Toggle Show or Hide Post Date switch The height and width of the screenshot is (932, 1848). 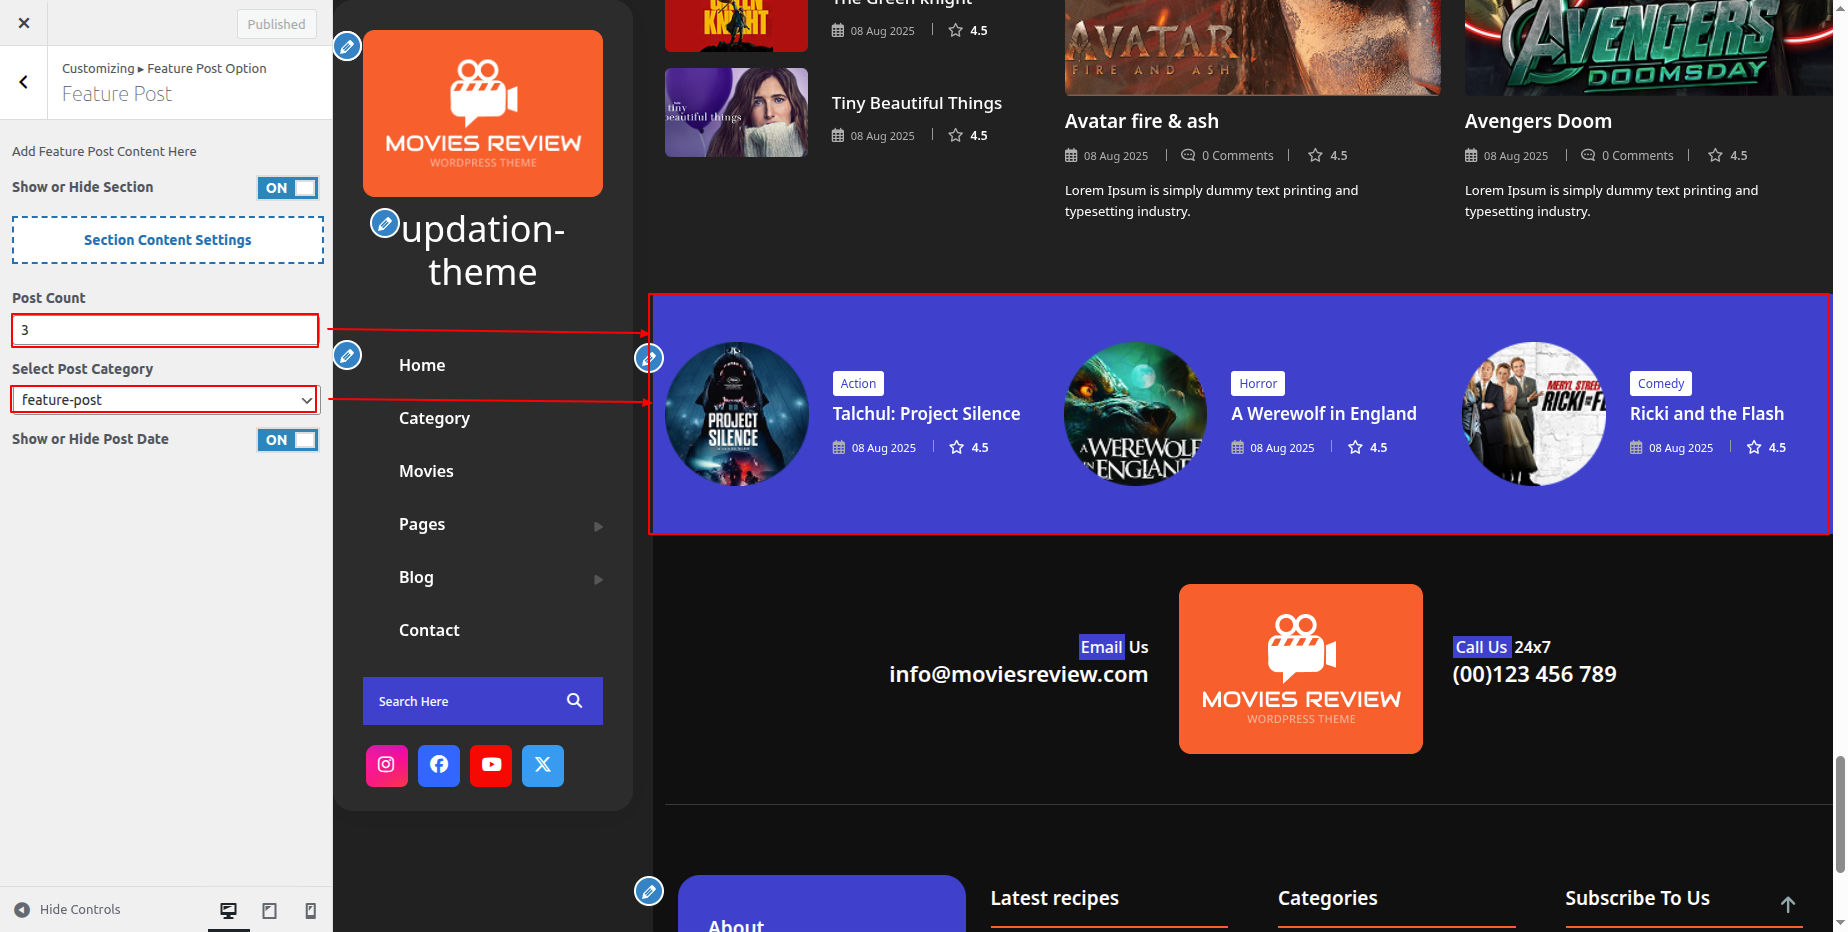(x=288, y=440)
